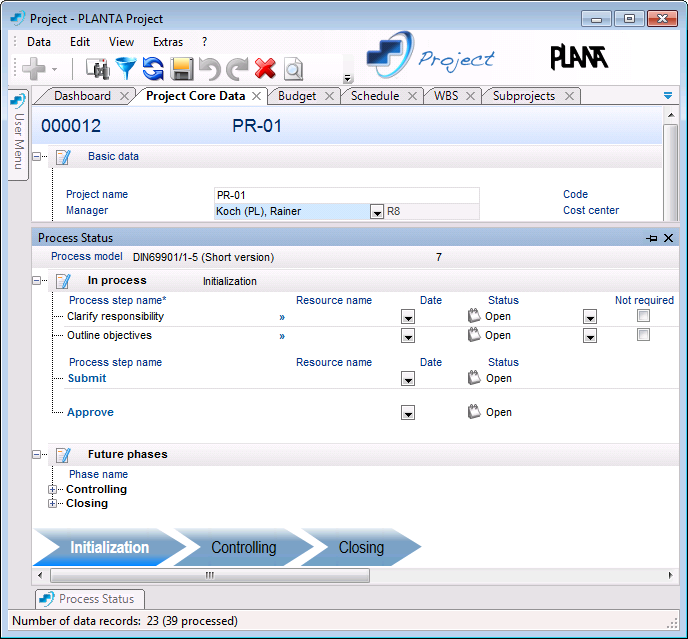Expand the Closing phase
The width and height of the screenshot is (688, 639).
pos(52,503)
